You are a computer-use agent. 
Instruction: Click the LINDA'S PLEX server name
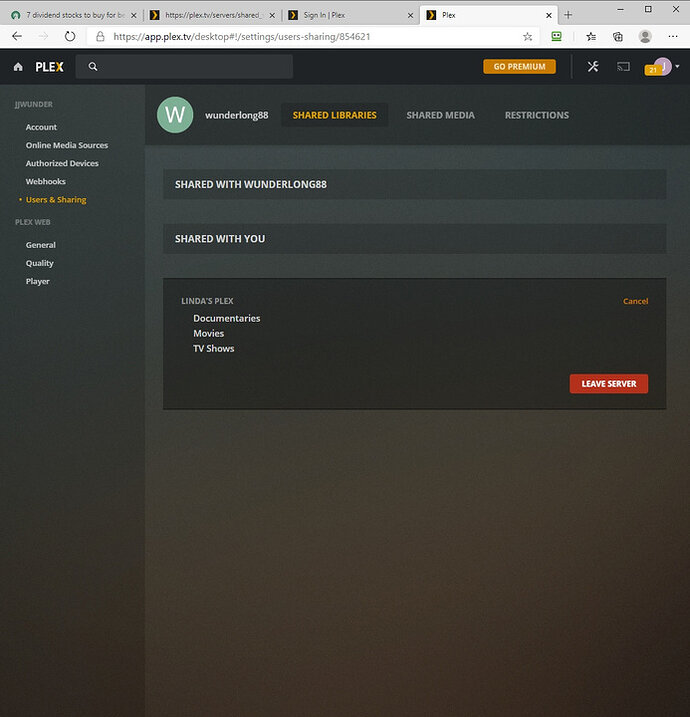click(207, 301)
